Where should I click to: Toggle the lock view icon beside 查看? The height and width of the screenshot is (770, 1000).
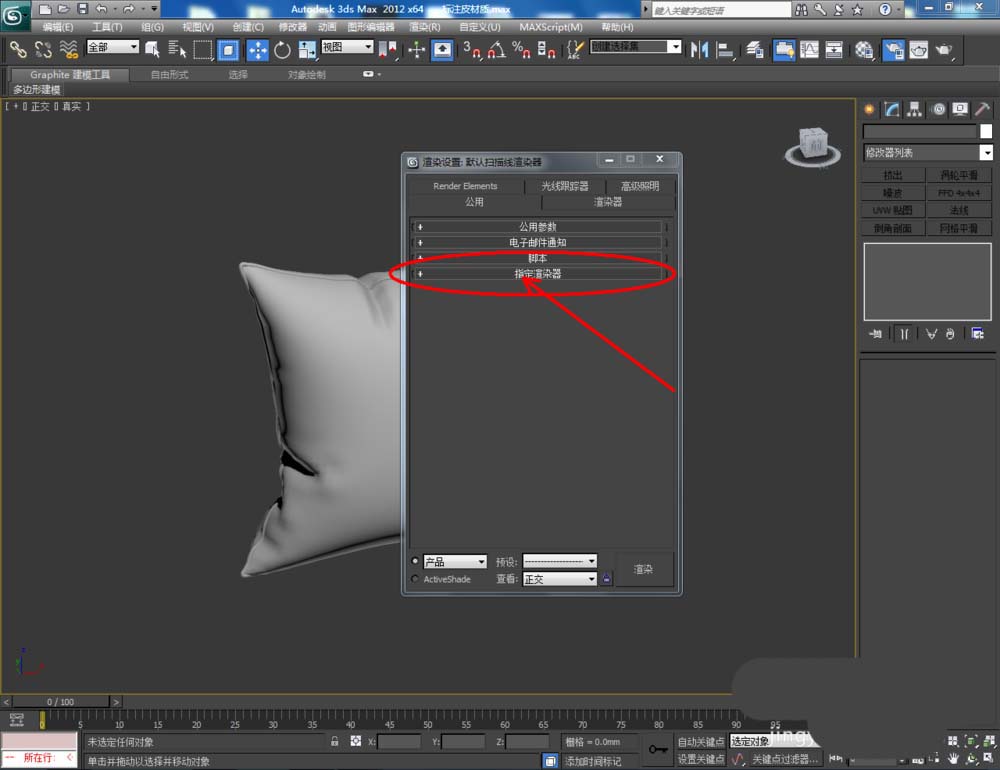click(x=607, y=579)
